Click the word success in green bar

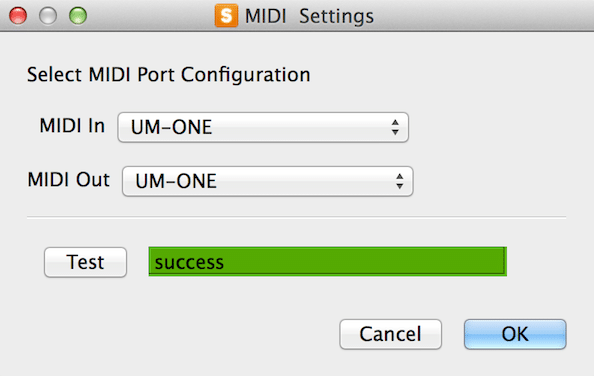[x=189, y=263]
